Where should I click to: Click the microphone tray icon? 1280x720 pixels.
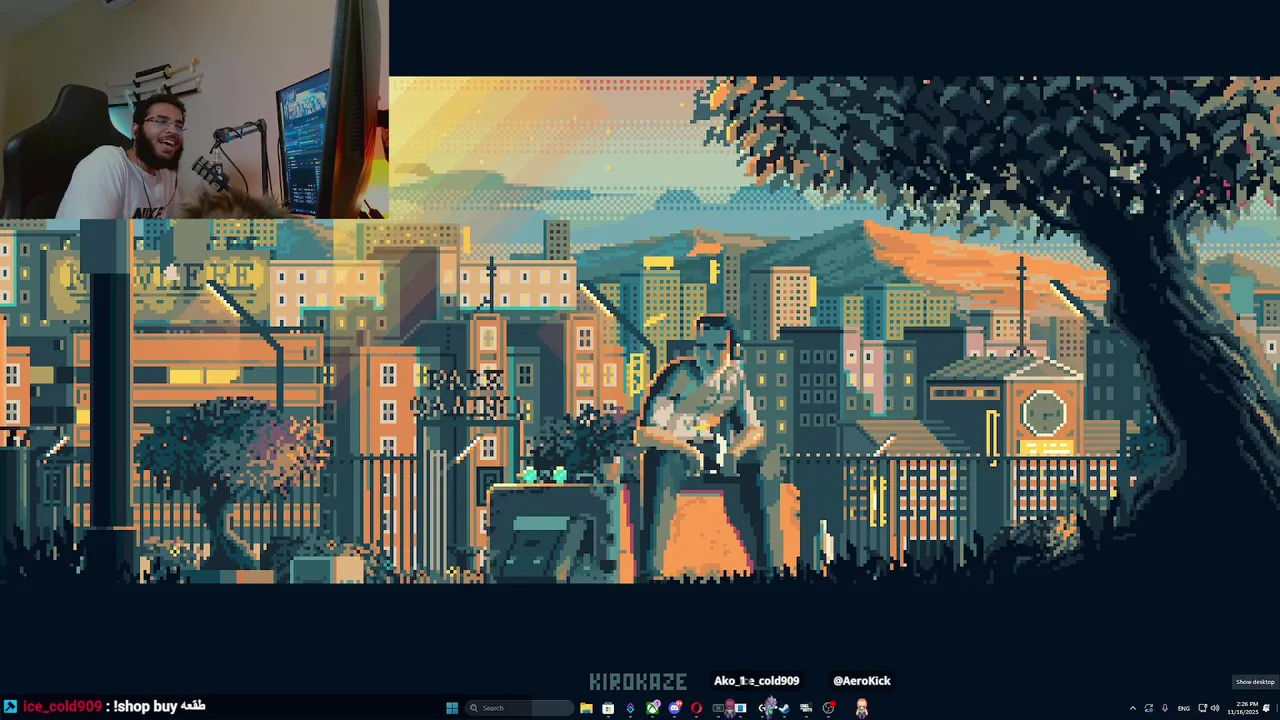[1165, 708]
